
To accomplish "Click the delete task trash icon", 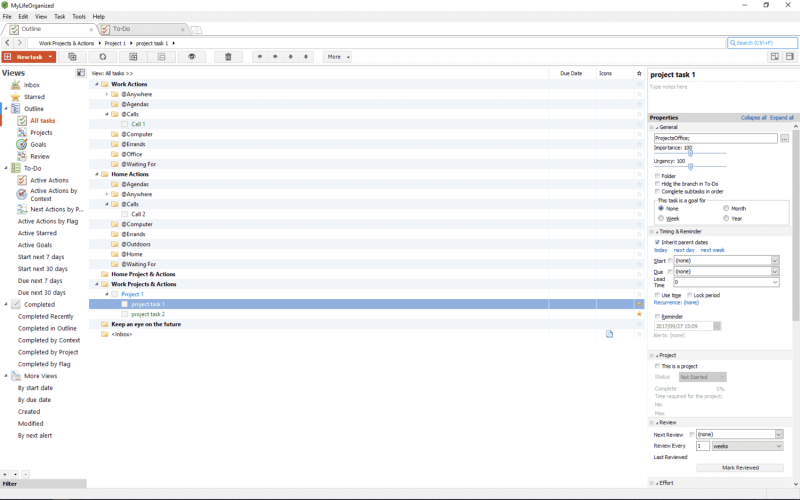I will (228, 57).
